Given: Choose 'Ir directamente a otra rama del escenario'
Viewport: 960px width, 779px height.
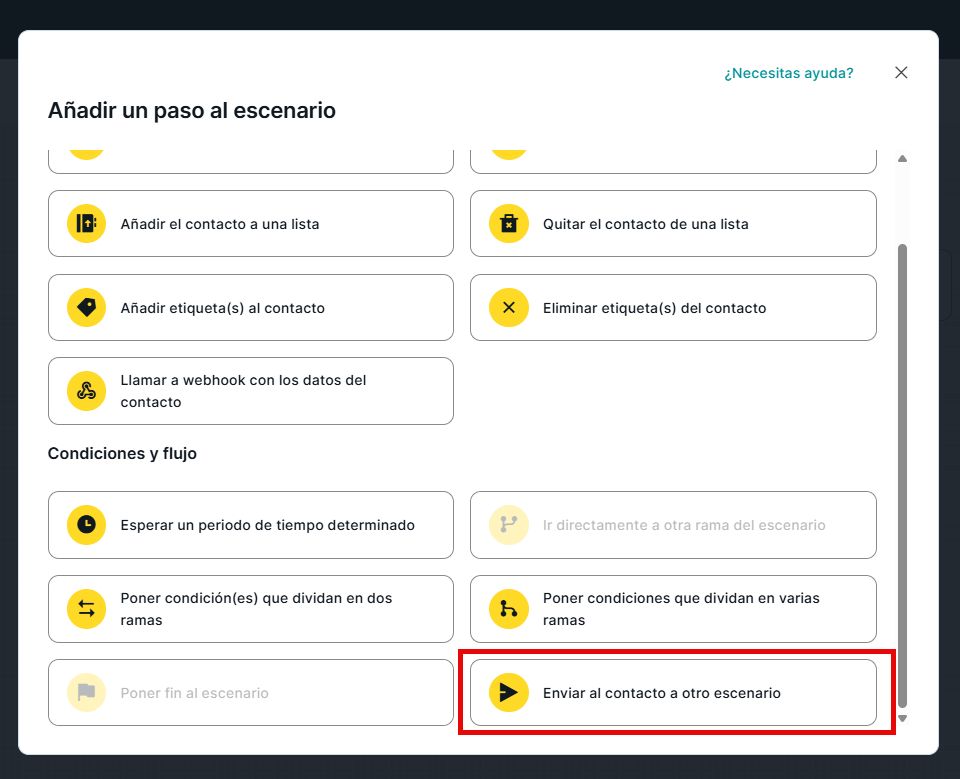Looking at the screenshot, I should tap(684, 525).
